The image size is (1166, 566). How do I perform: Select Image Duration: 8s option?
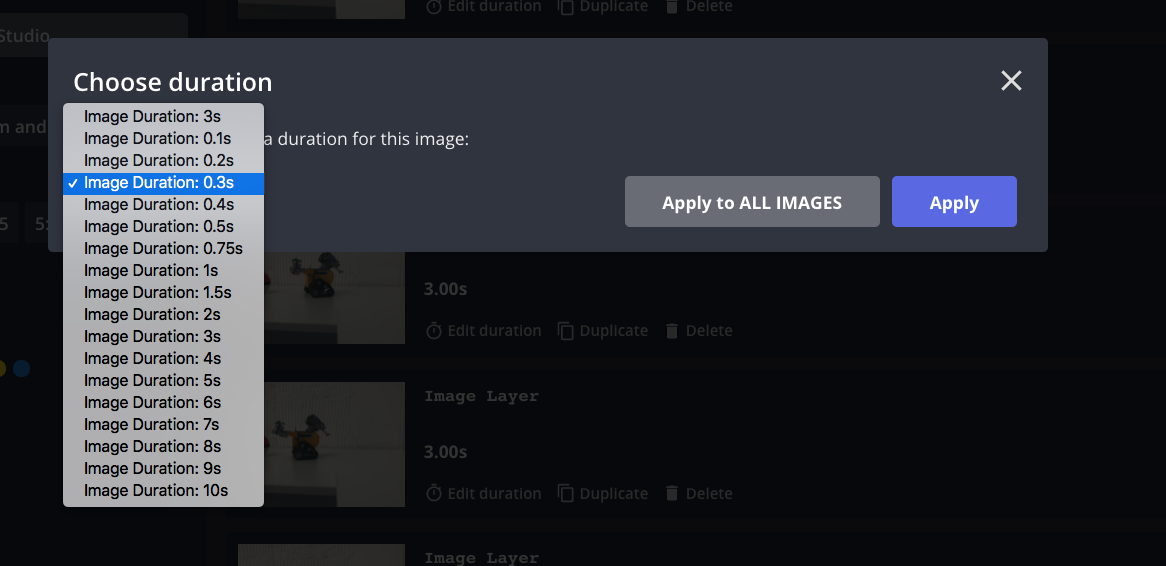pos(164,446)
